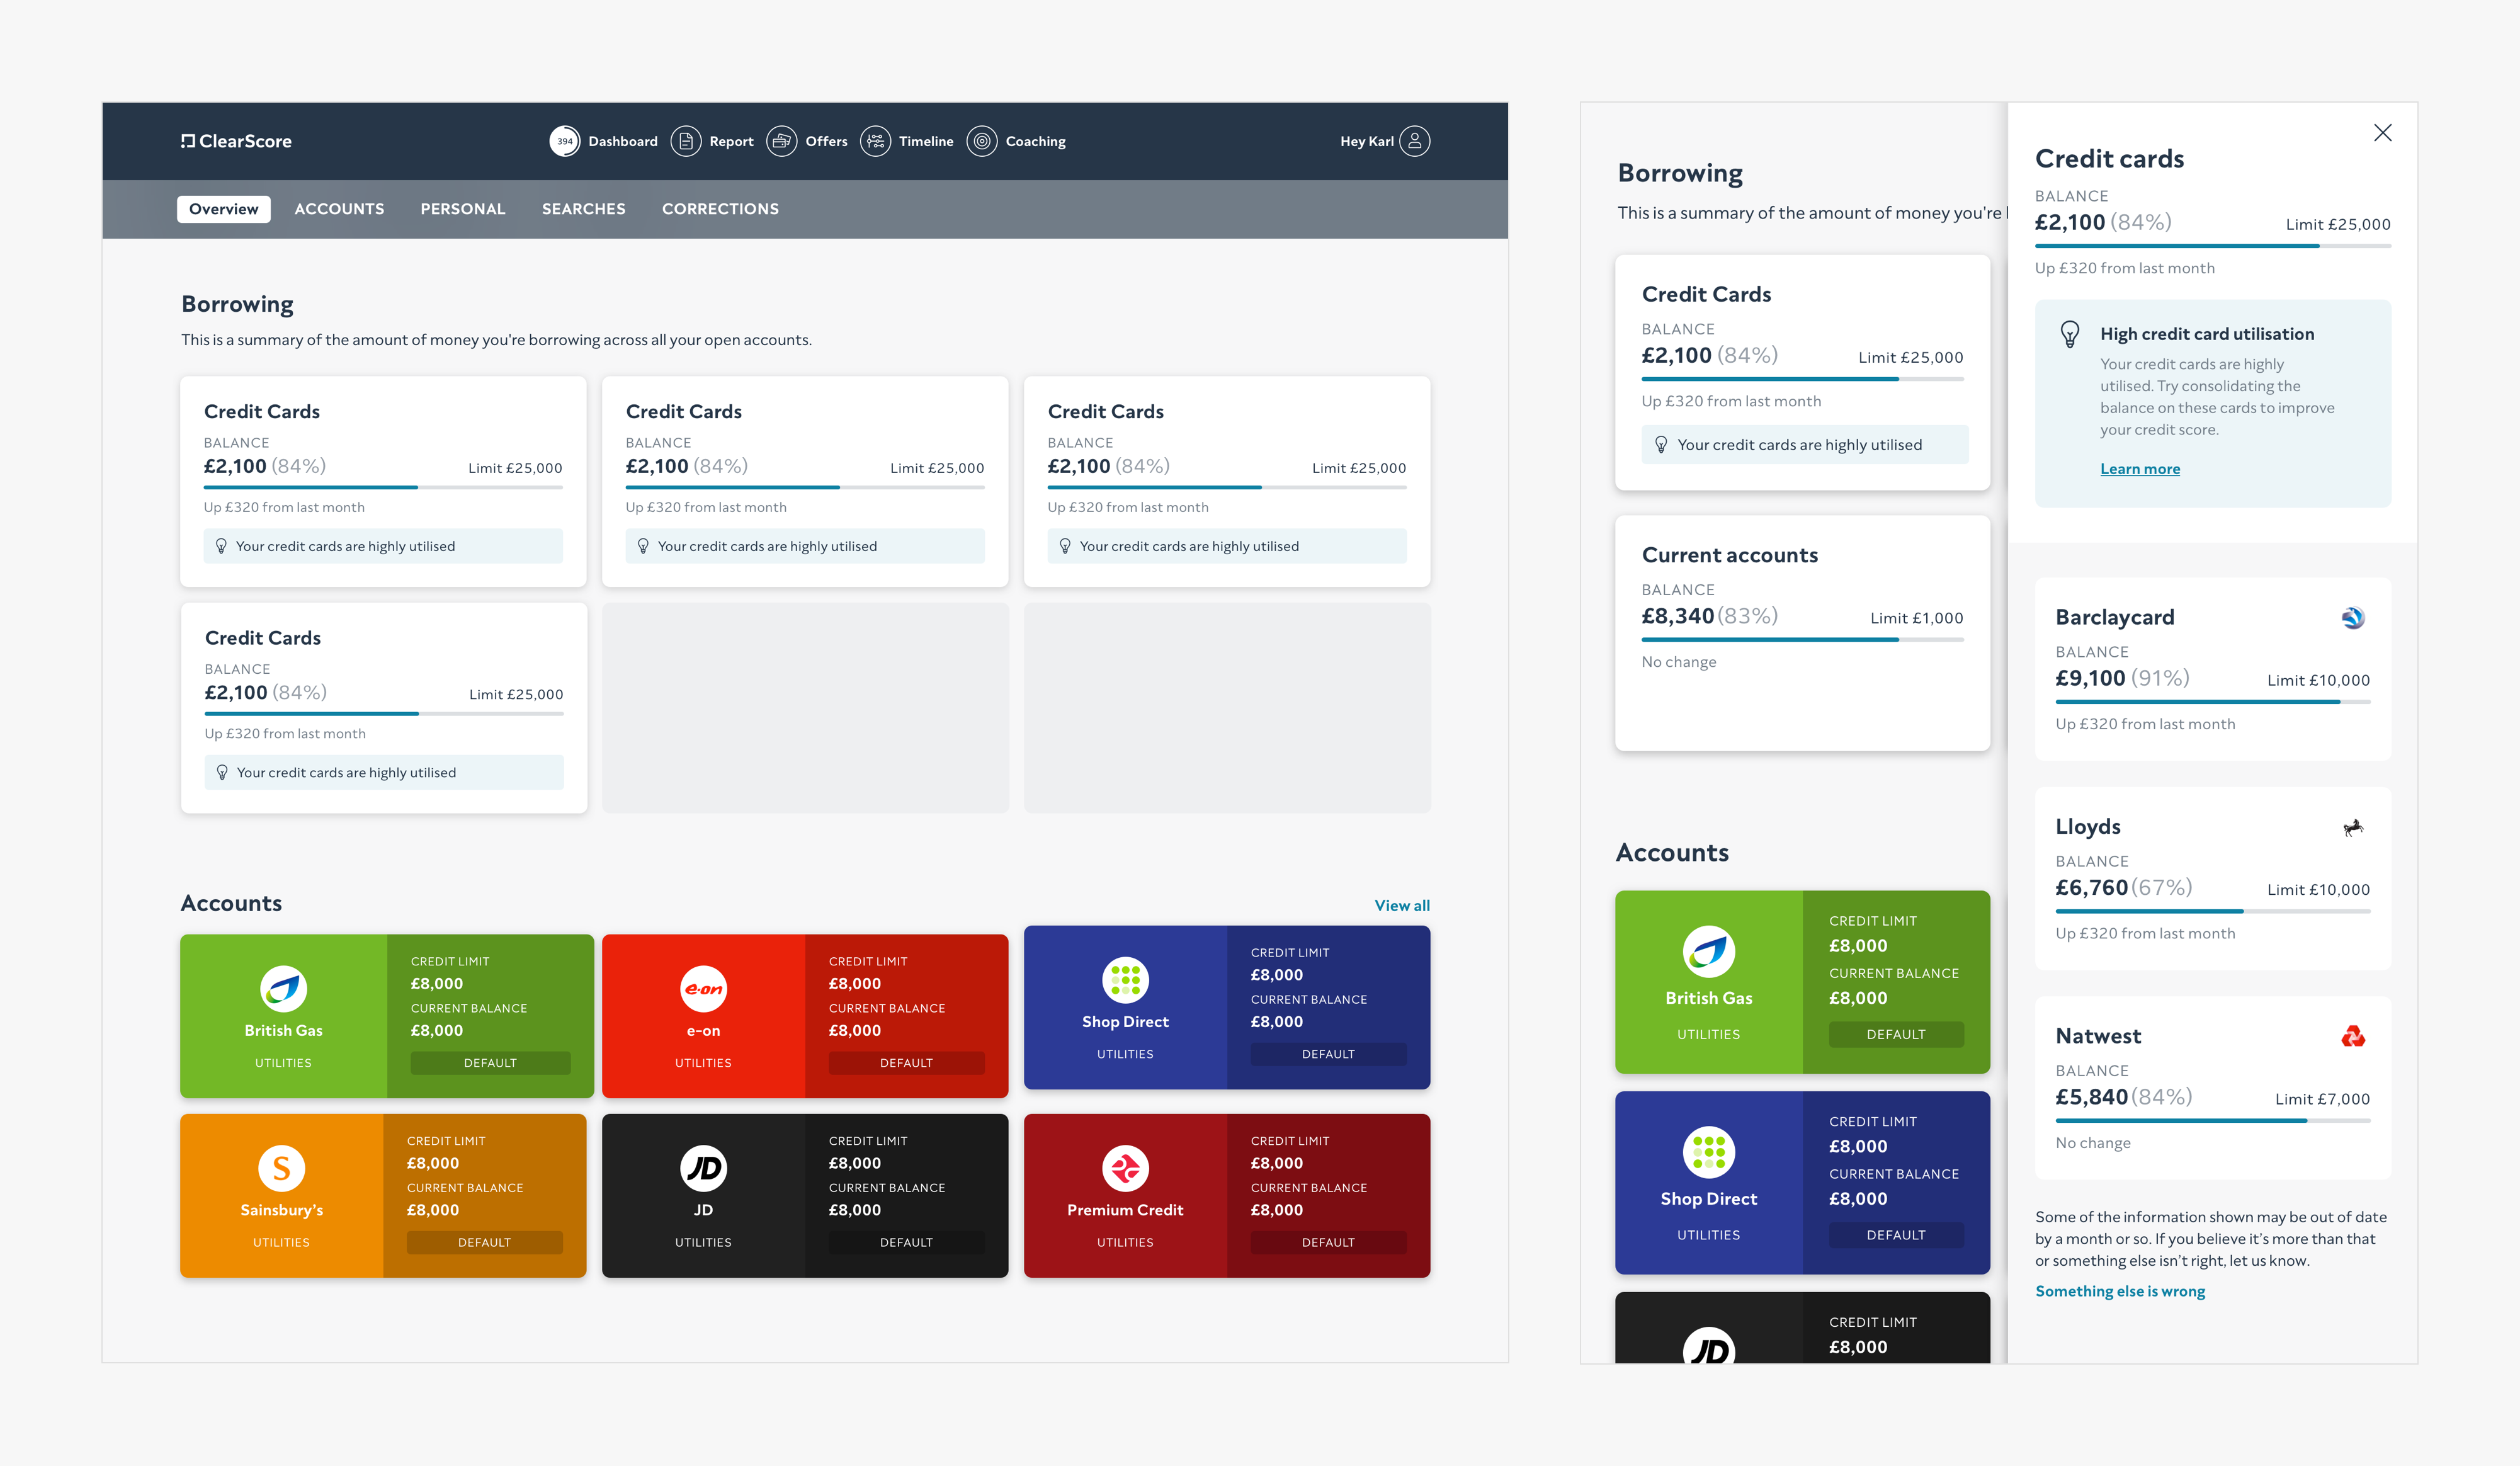This screenshot has height=1466, width=2520.
Task: Click the ClearScore logo
Action: pos(237,141)
